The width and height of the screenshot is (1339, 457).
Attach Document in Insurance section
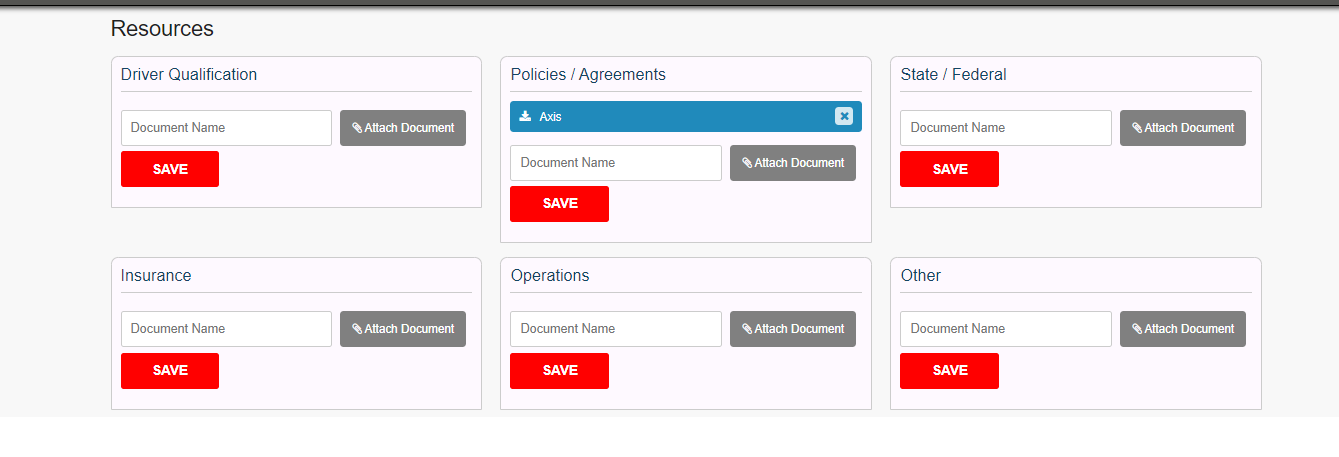coord(403,329)
